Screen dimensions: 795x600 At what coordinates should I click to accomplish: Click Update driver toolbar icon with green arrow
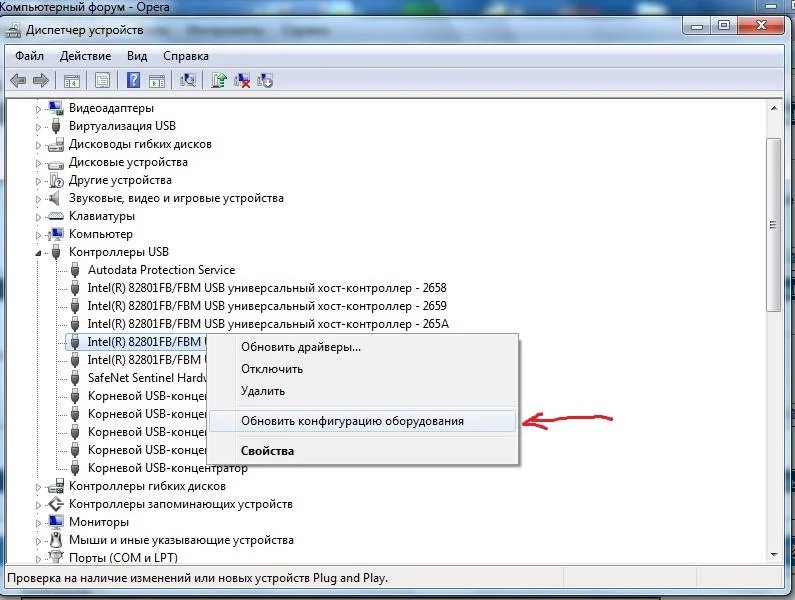point(219,80)
